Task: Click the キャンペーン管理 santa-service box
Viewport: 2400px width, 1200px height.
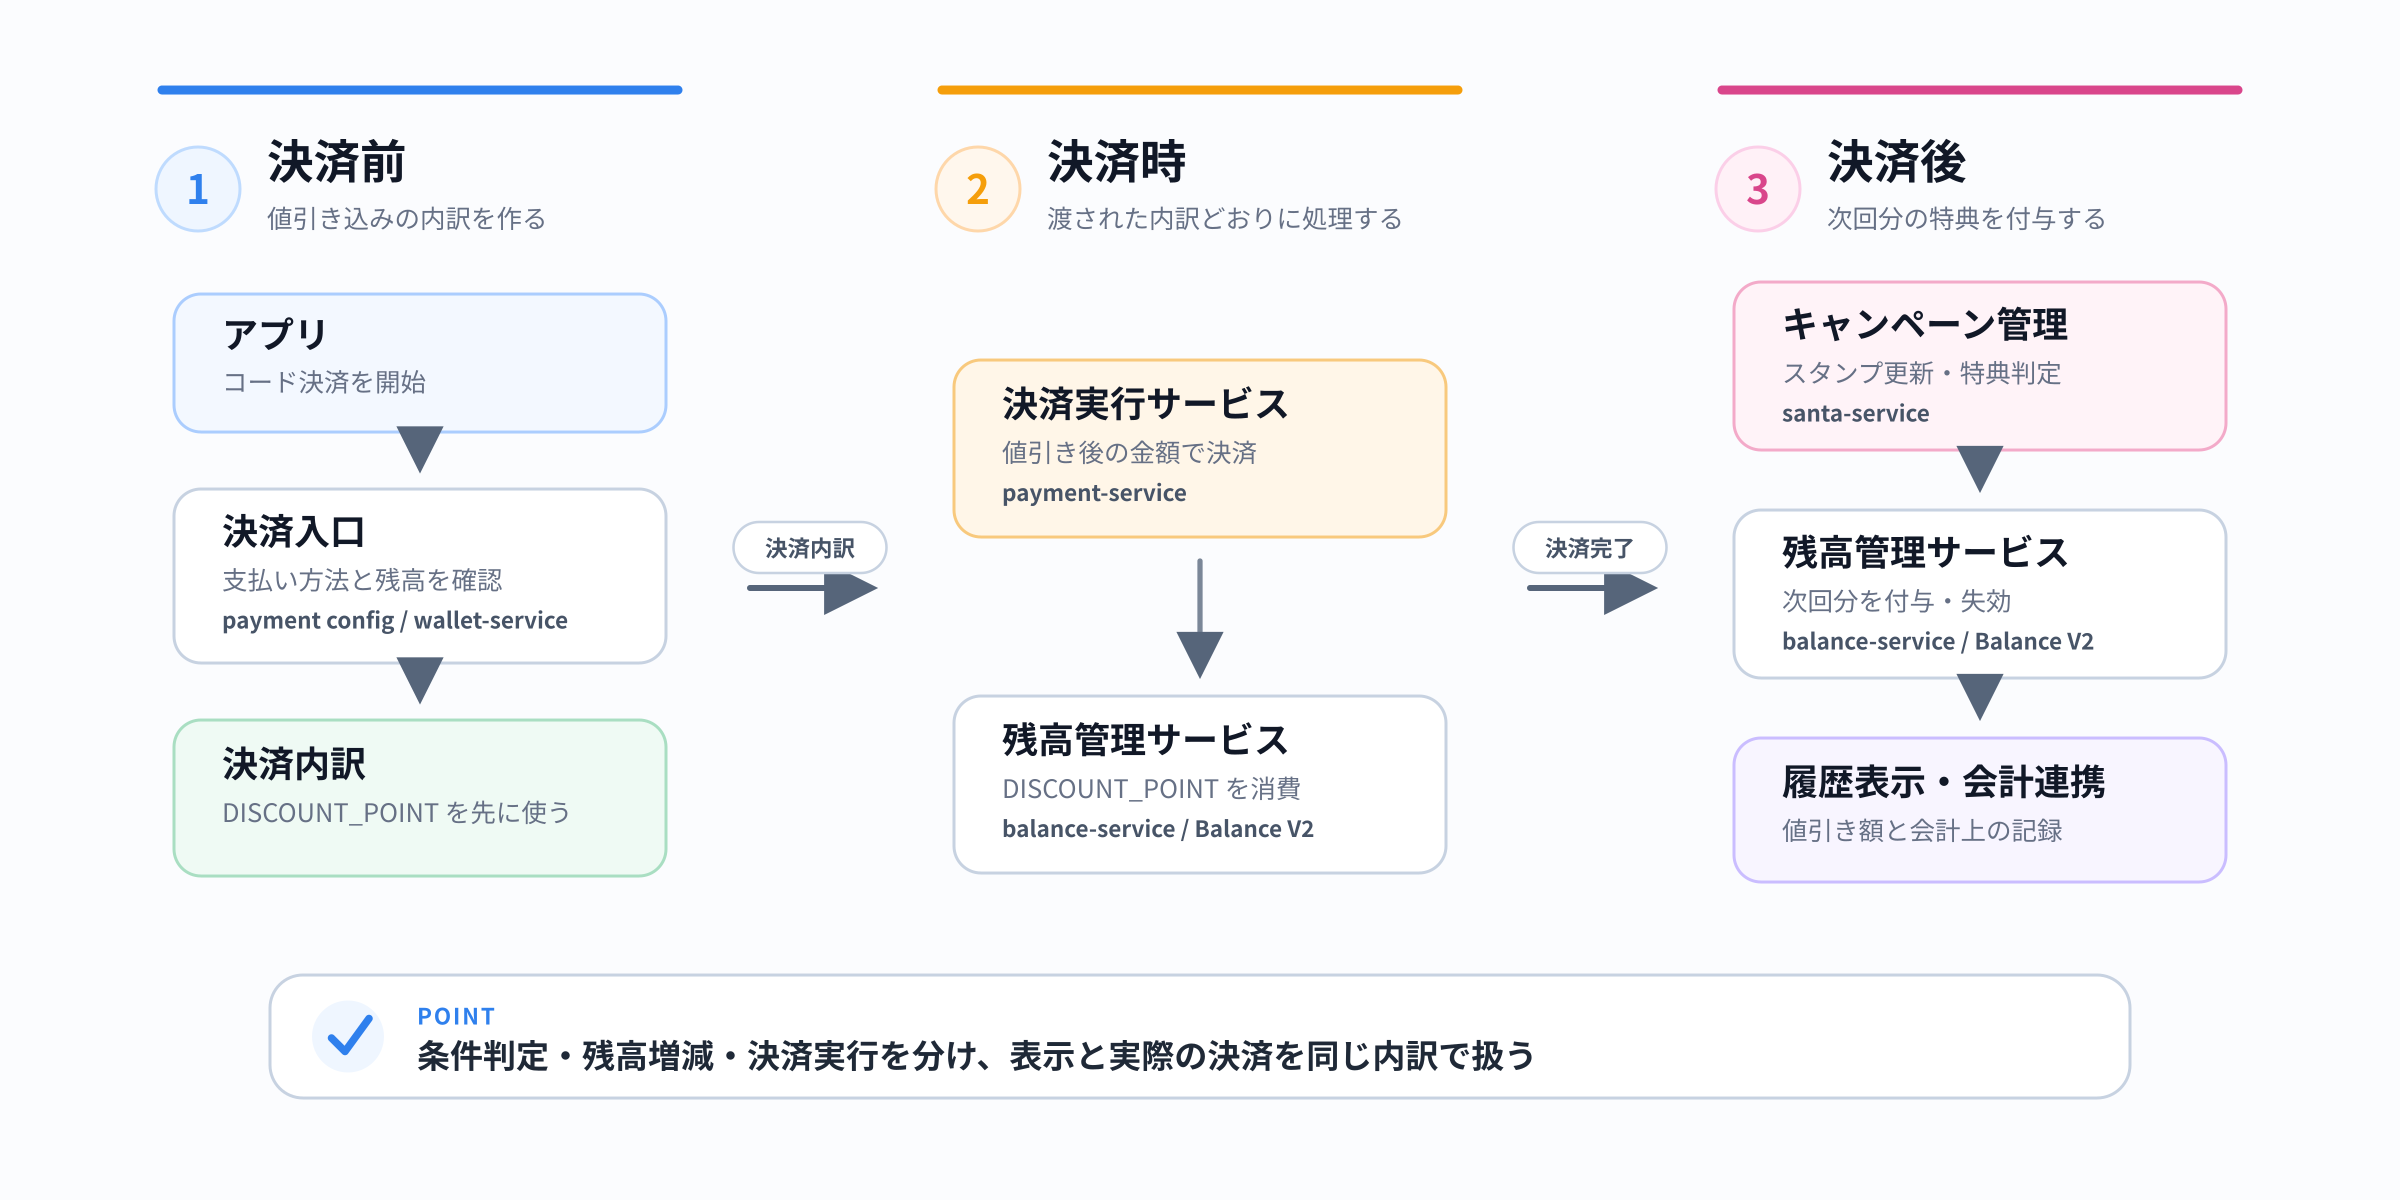Action: 1980,366
